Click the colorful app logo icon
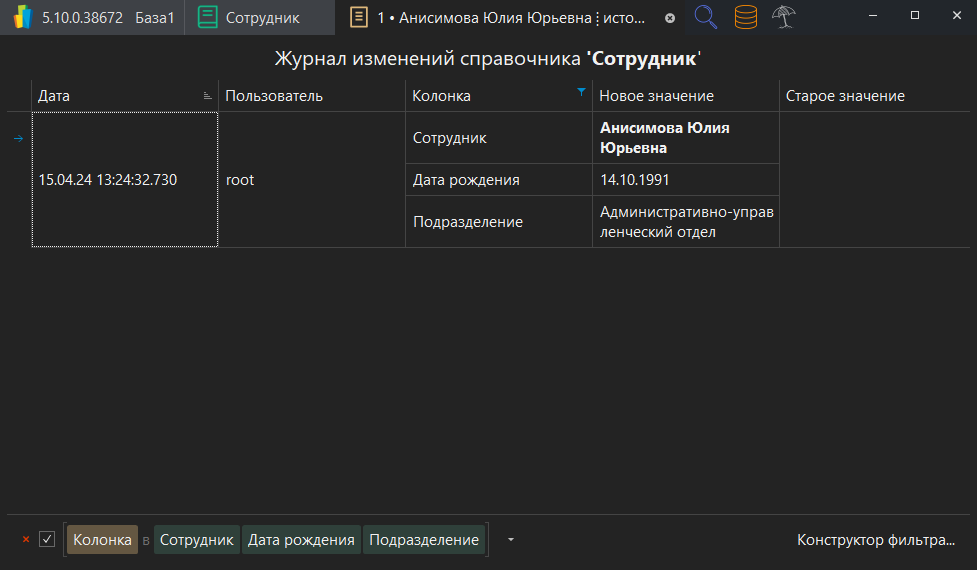Image resolution: width=977 pixels, height=570 pixels. click(22, 17)
